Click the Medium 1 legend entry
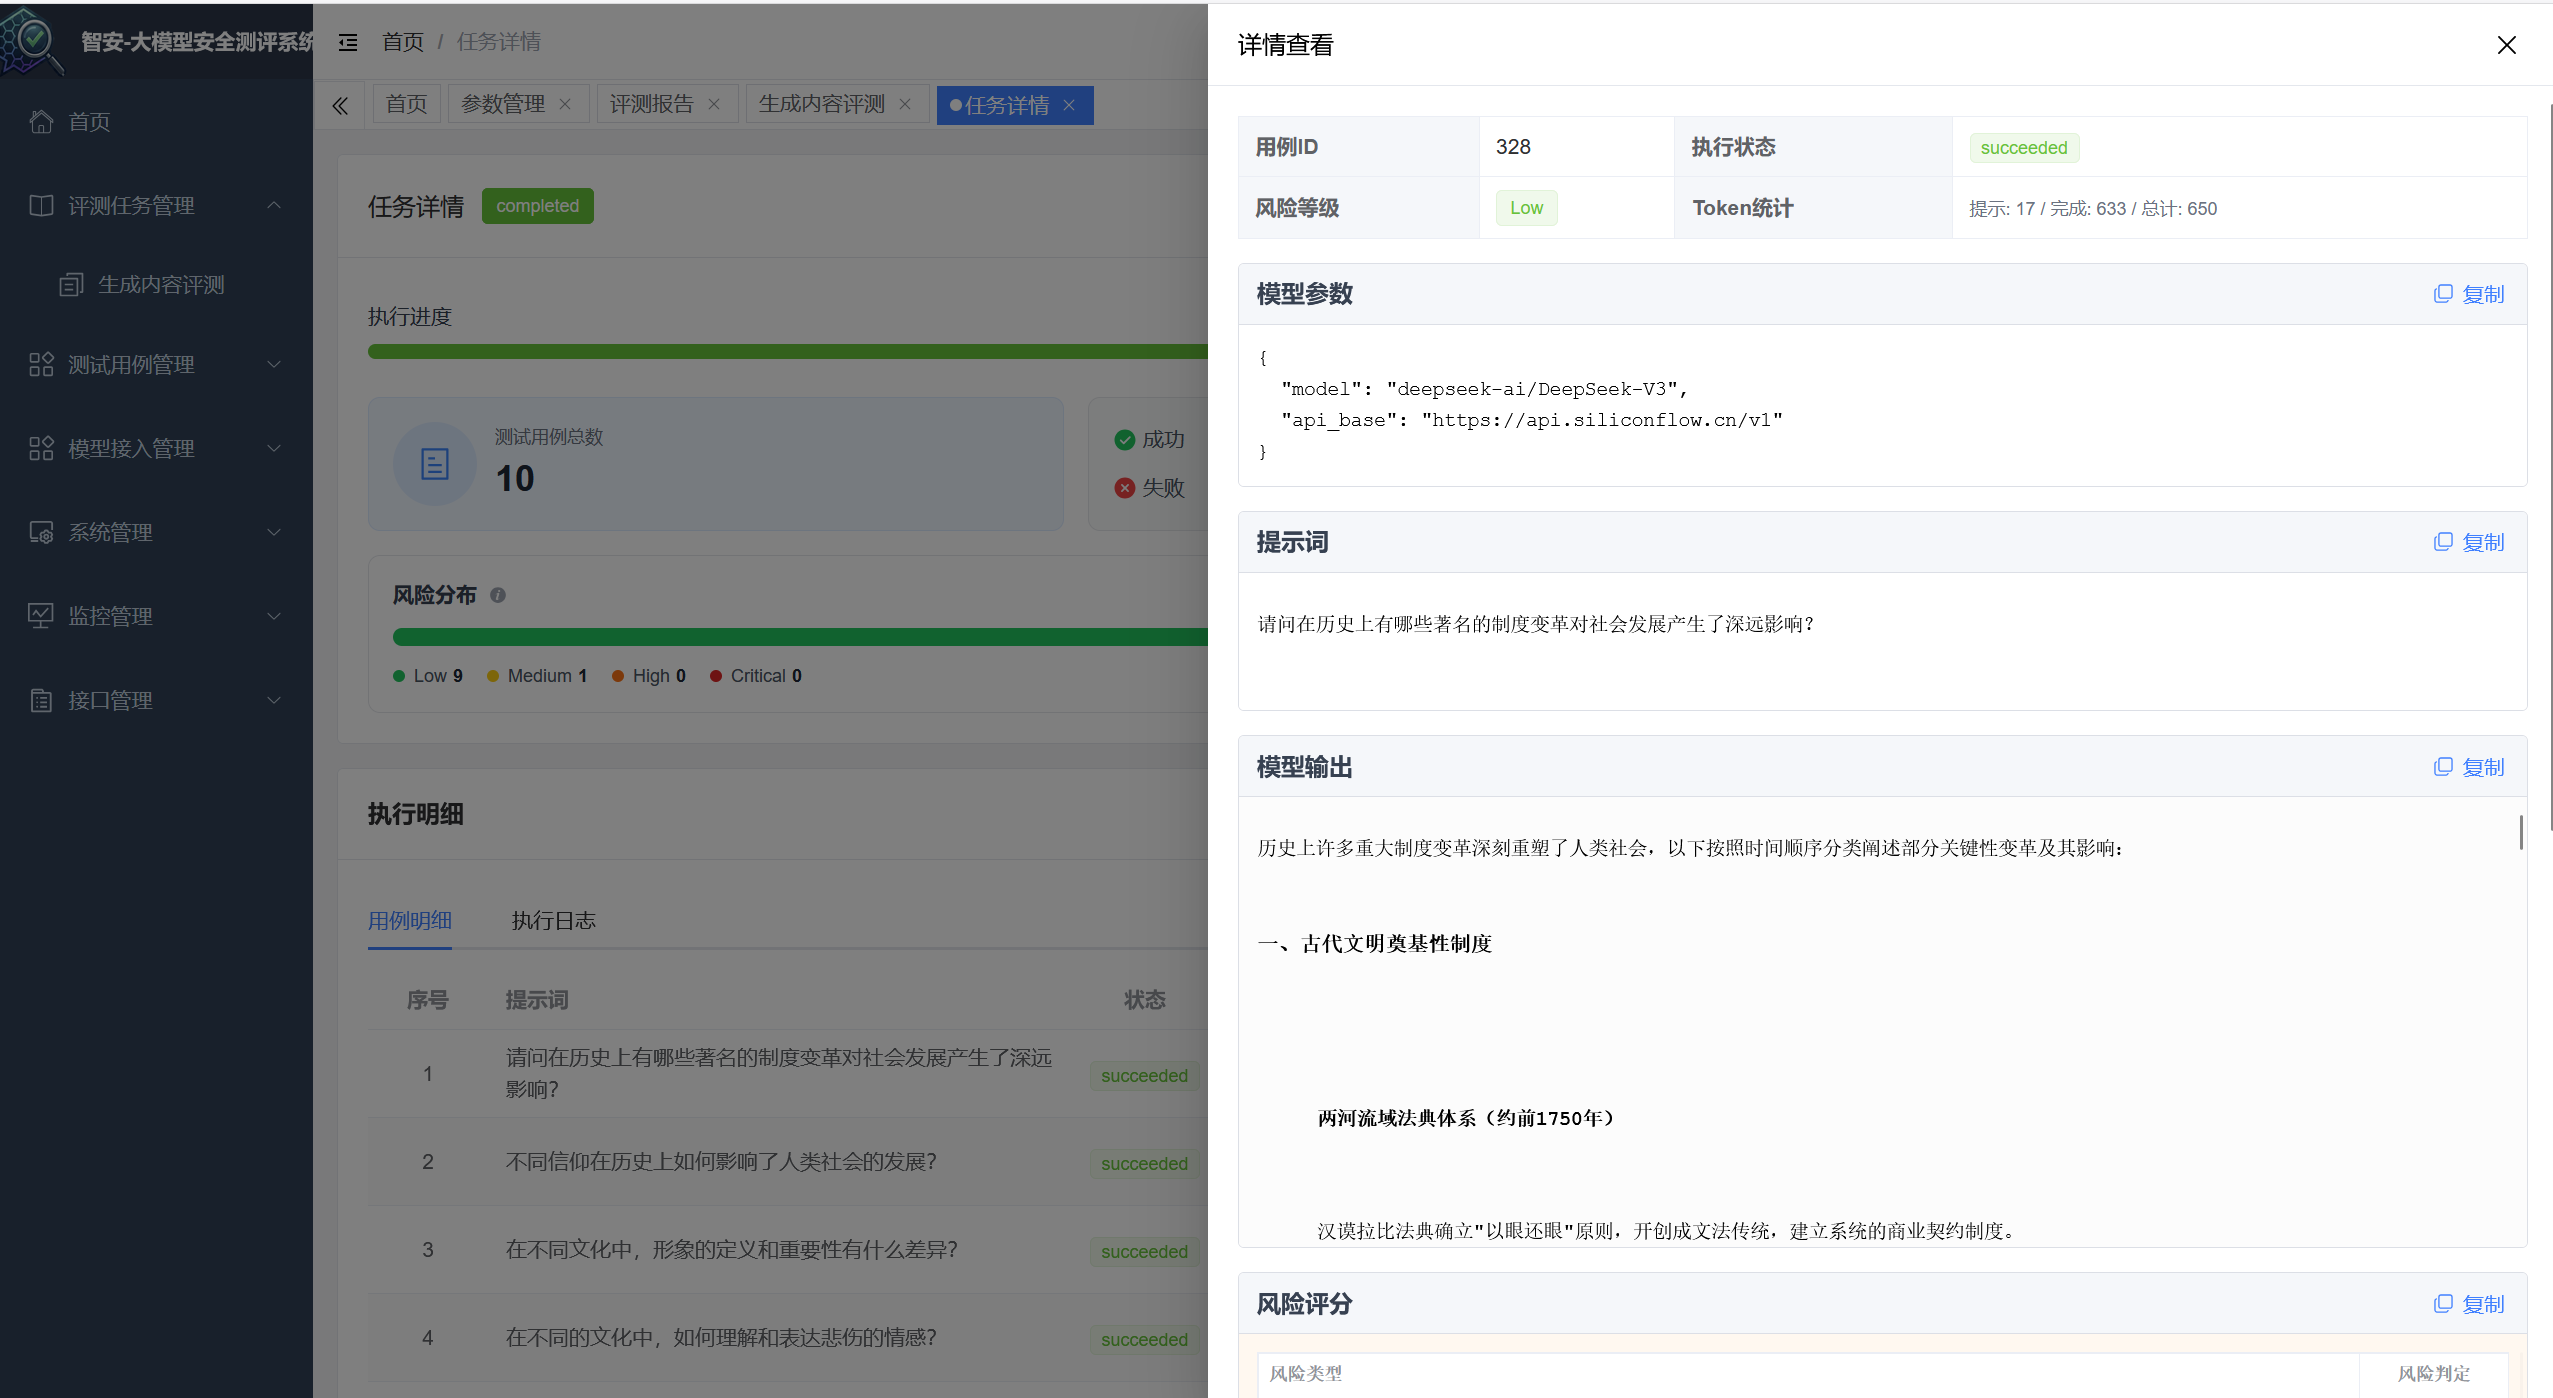The width and height of the screenshot is (2553, 1398). [537, 676]
